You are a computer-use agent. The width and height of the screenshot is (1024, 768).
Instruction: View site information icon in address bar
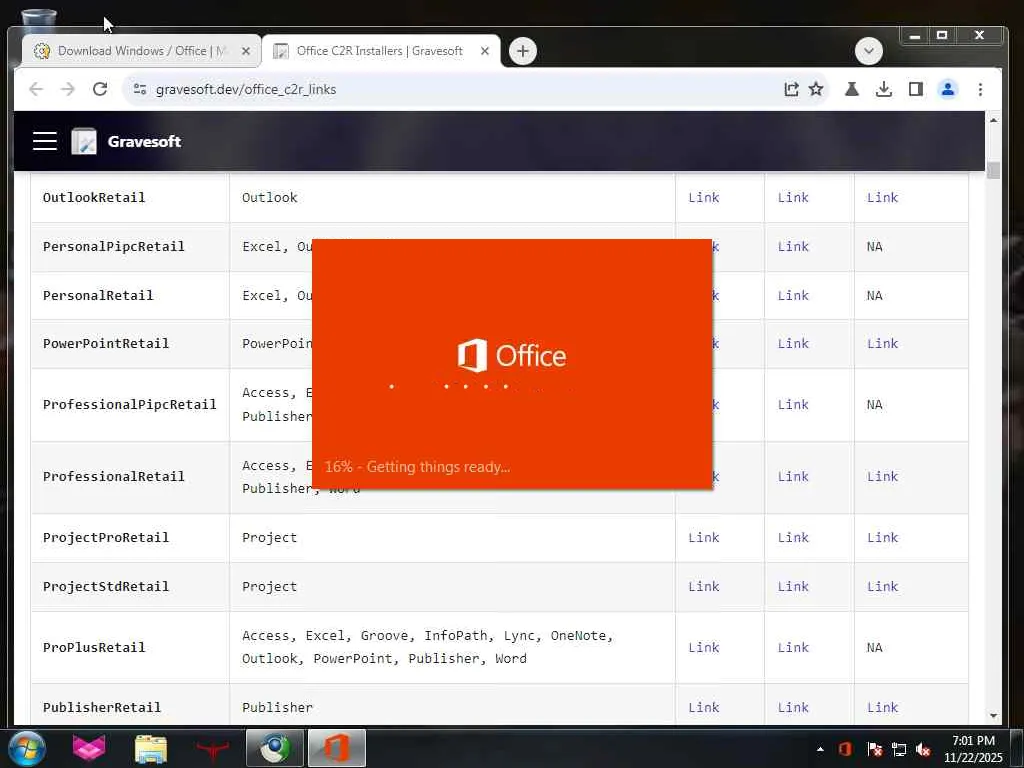click(x=139, y=89)
